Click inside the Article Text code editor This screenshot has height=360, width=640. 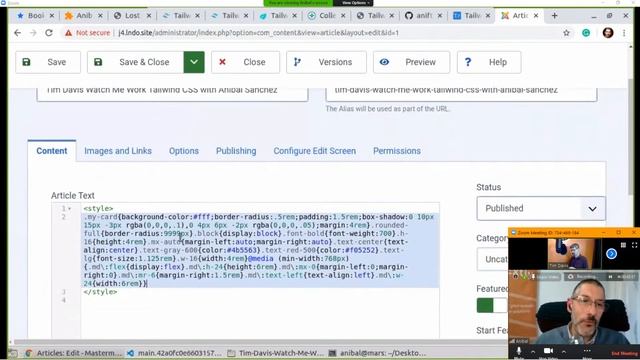tap(260, 269)
